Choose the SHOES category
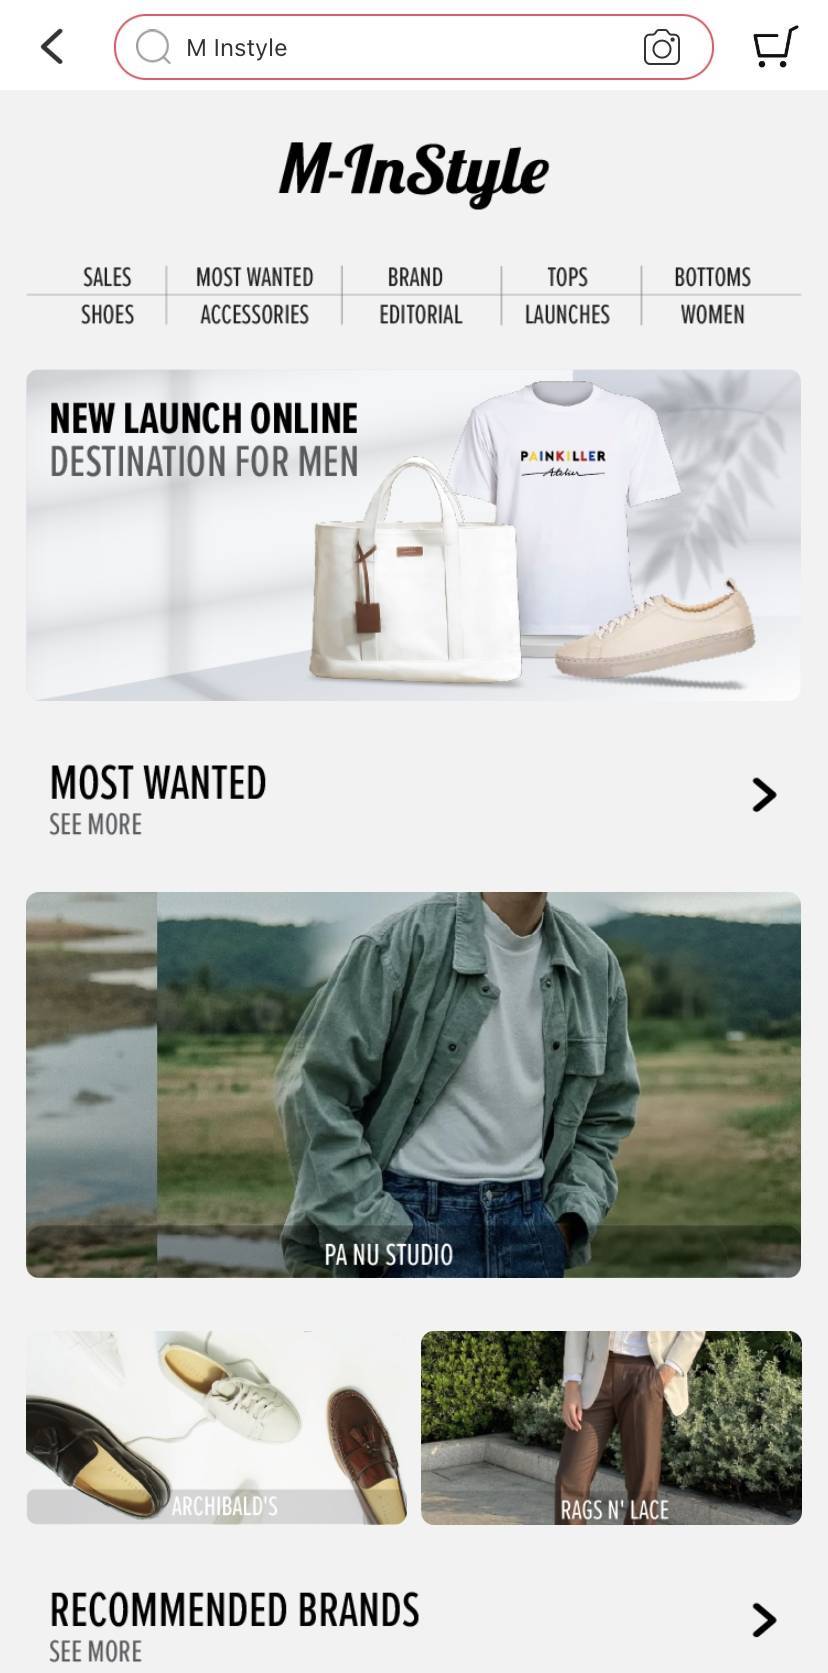The height and width of the screenshot is (1673, 828). [x=107, y=314]
